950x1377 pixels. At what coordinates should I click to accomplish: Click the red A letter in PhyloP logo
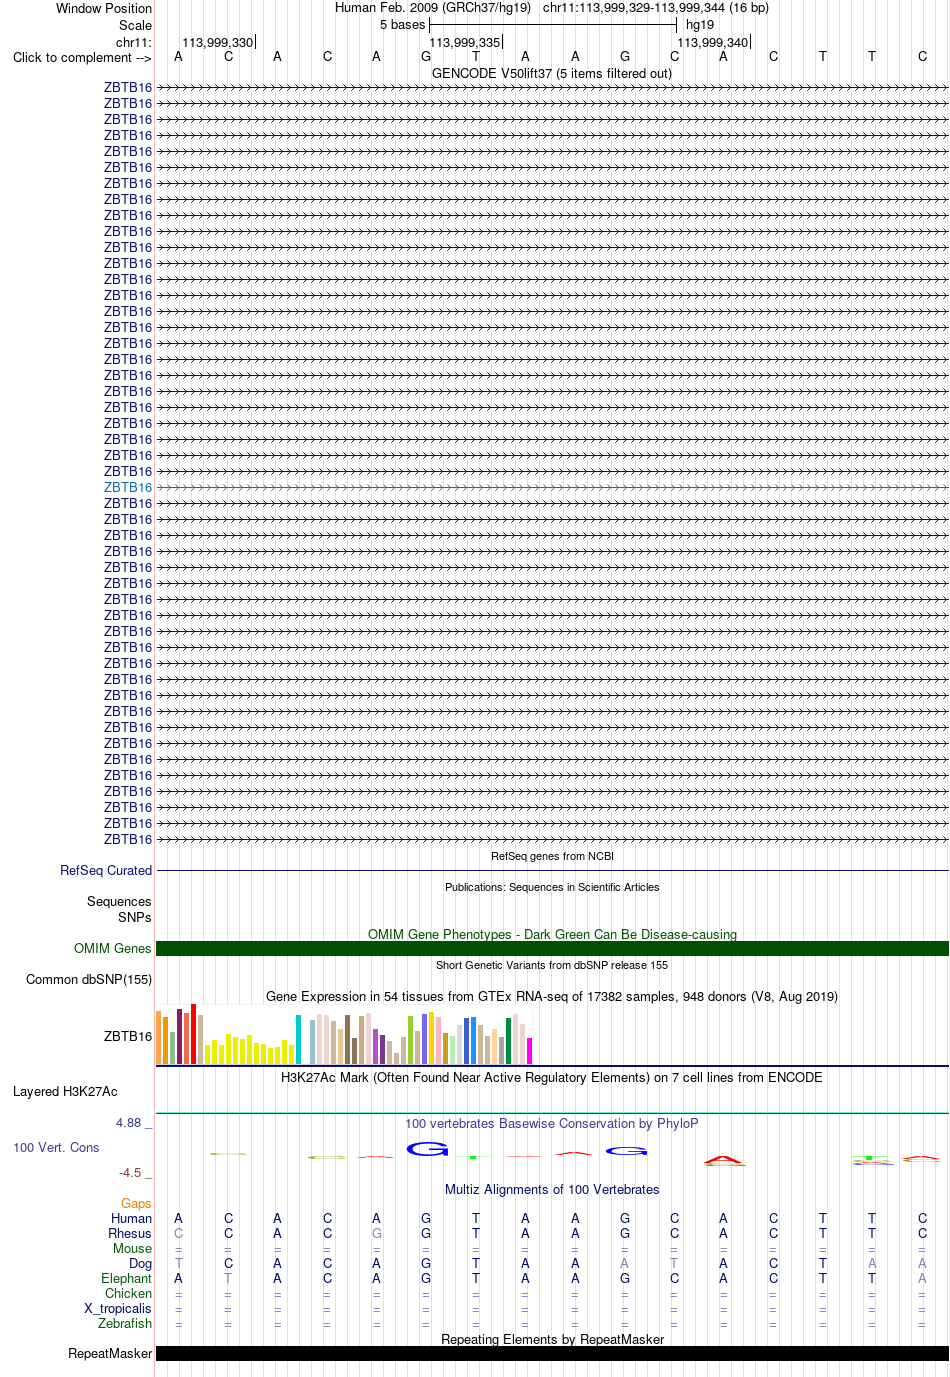[x=724, y=1161]
